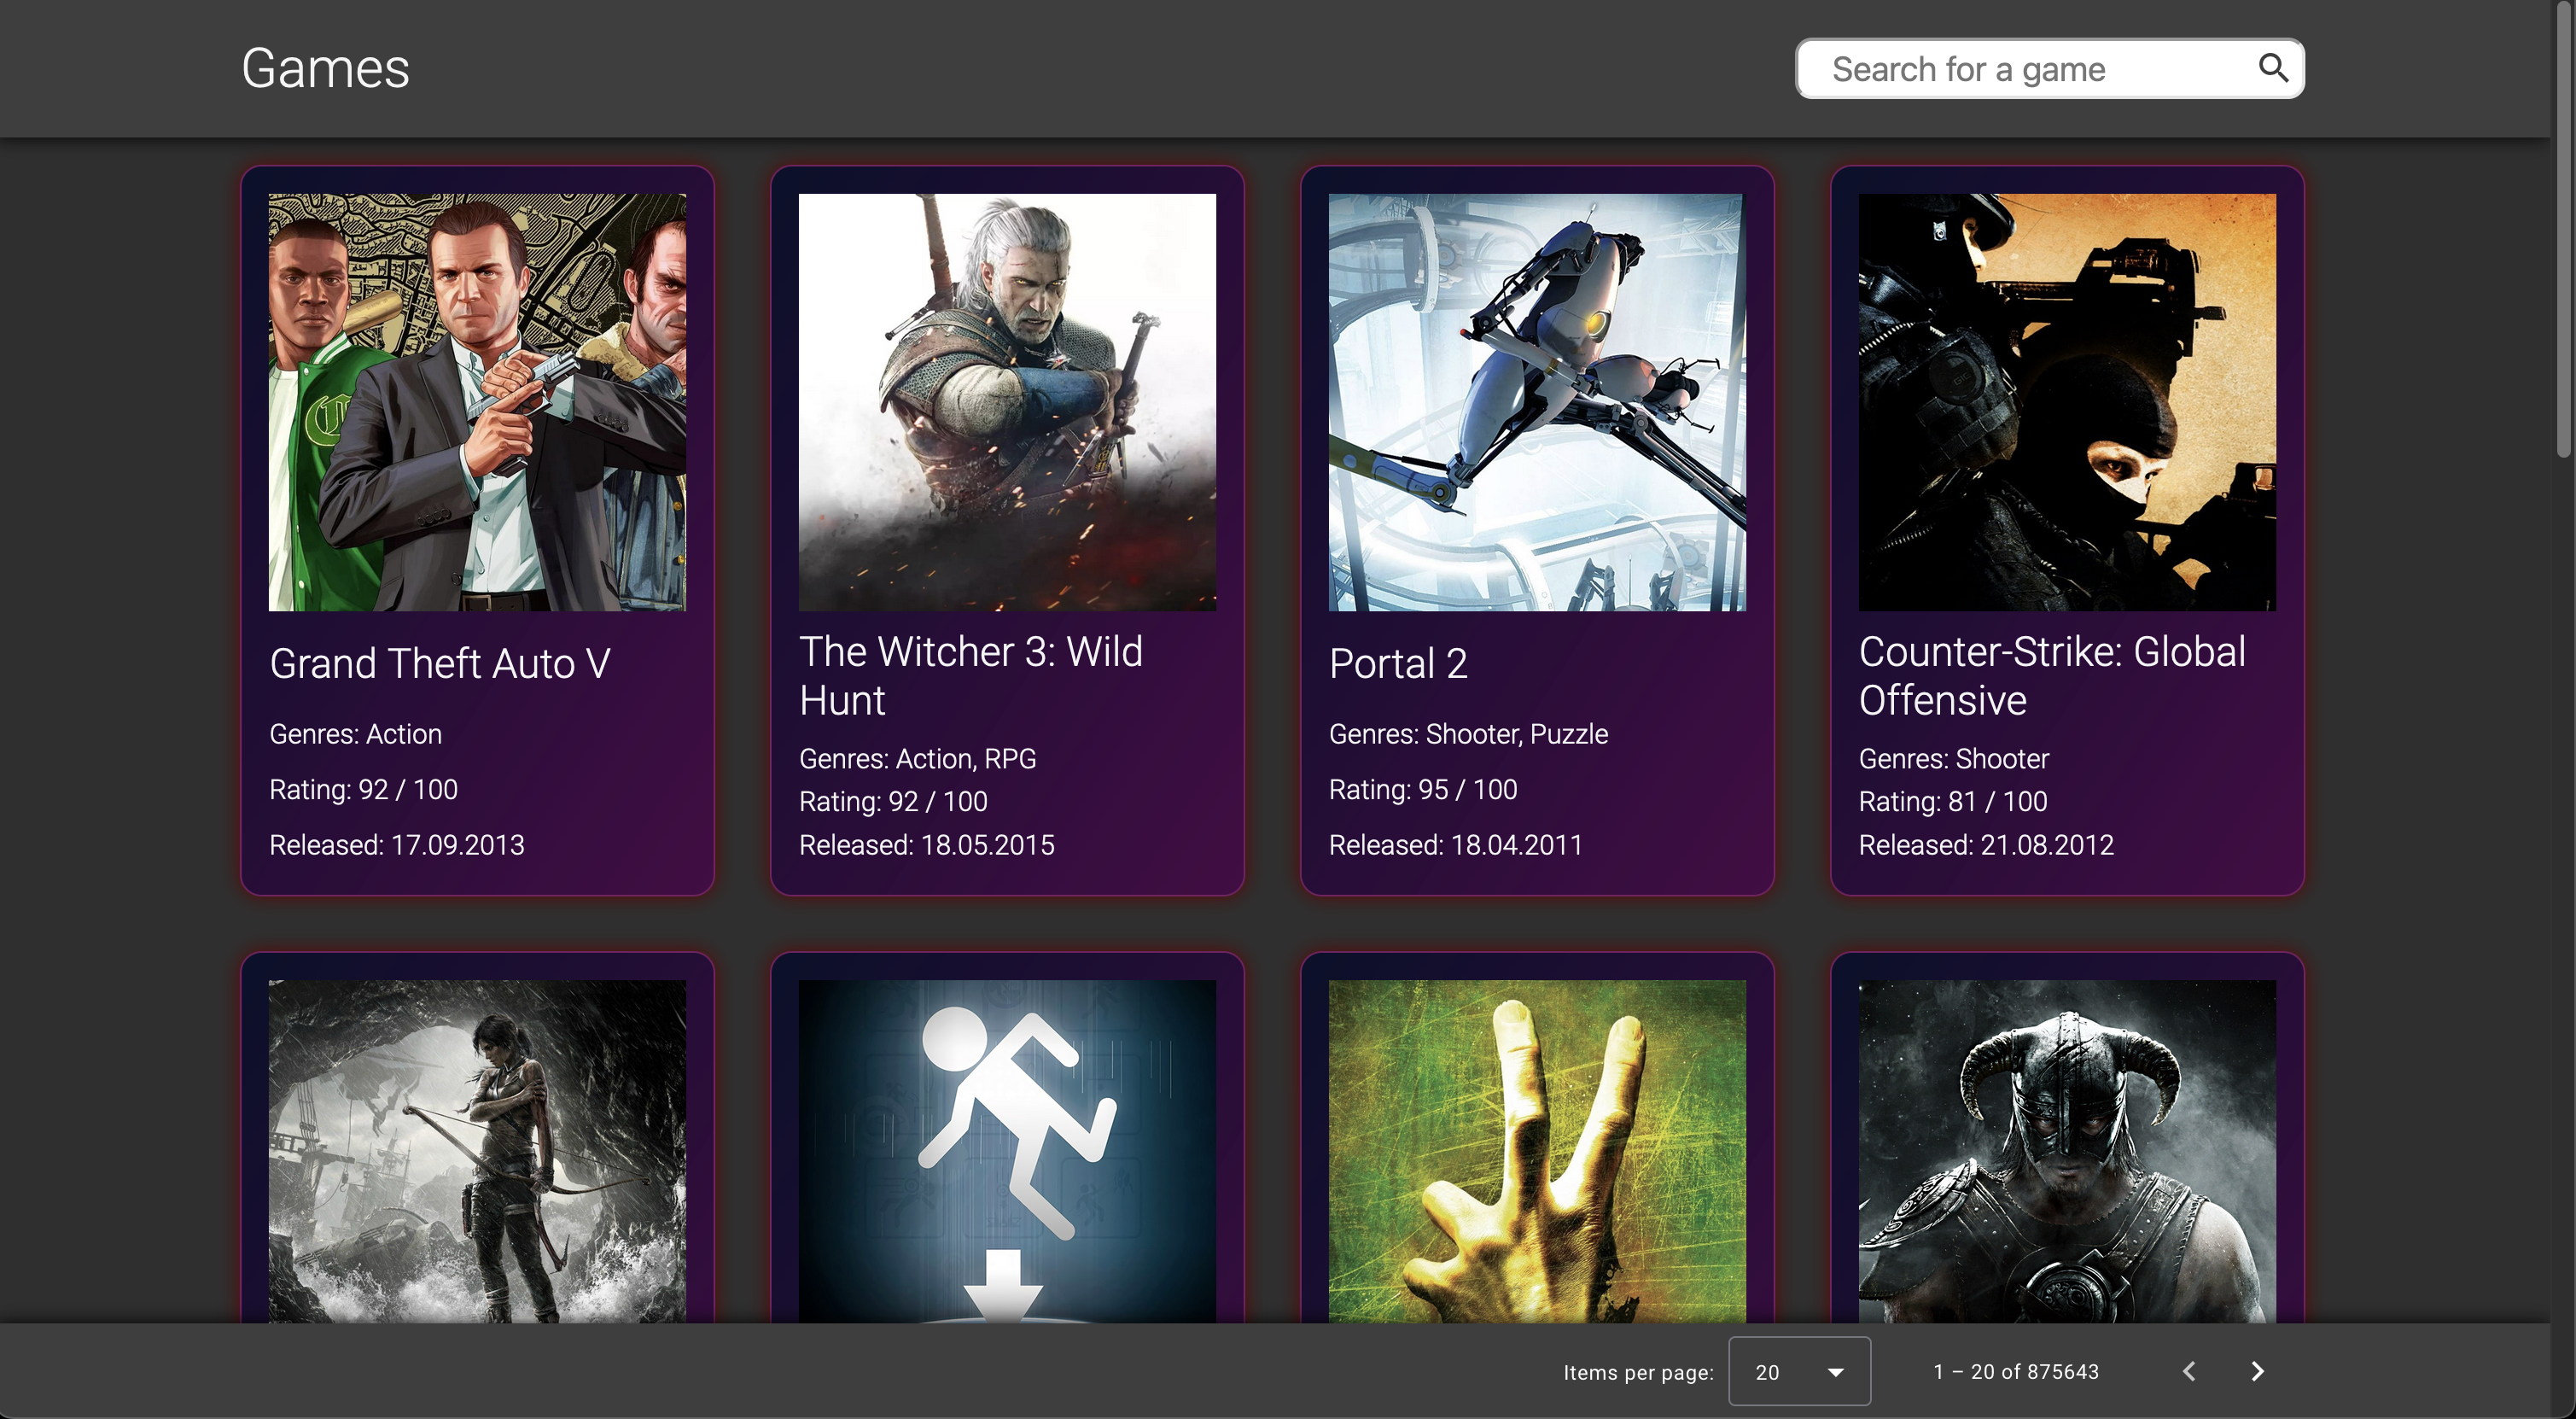Go to next page of games
The height and width of the screenshot is (1419, 2576).
pyautogui.click(x=2256, y=1371)
